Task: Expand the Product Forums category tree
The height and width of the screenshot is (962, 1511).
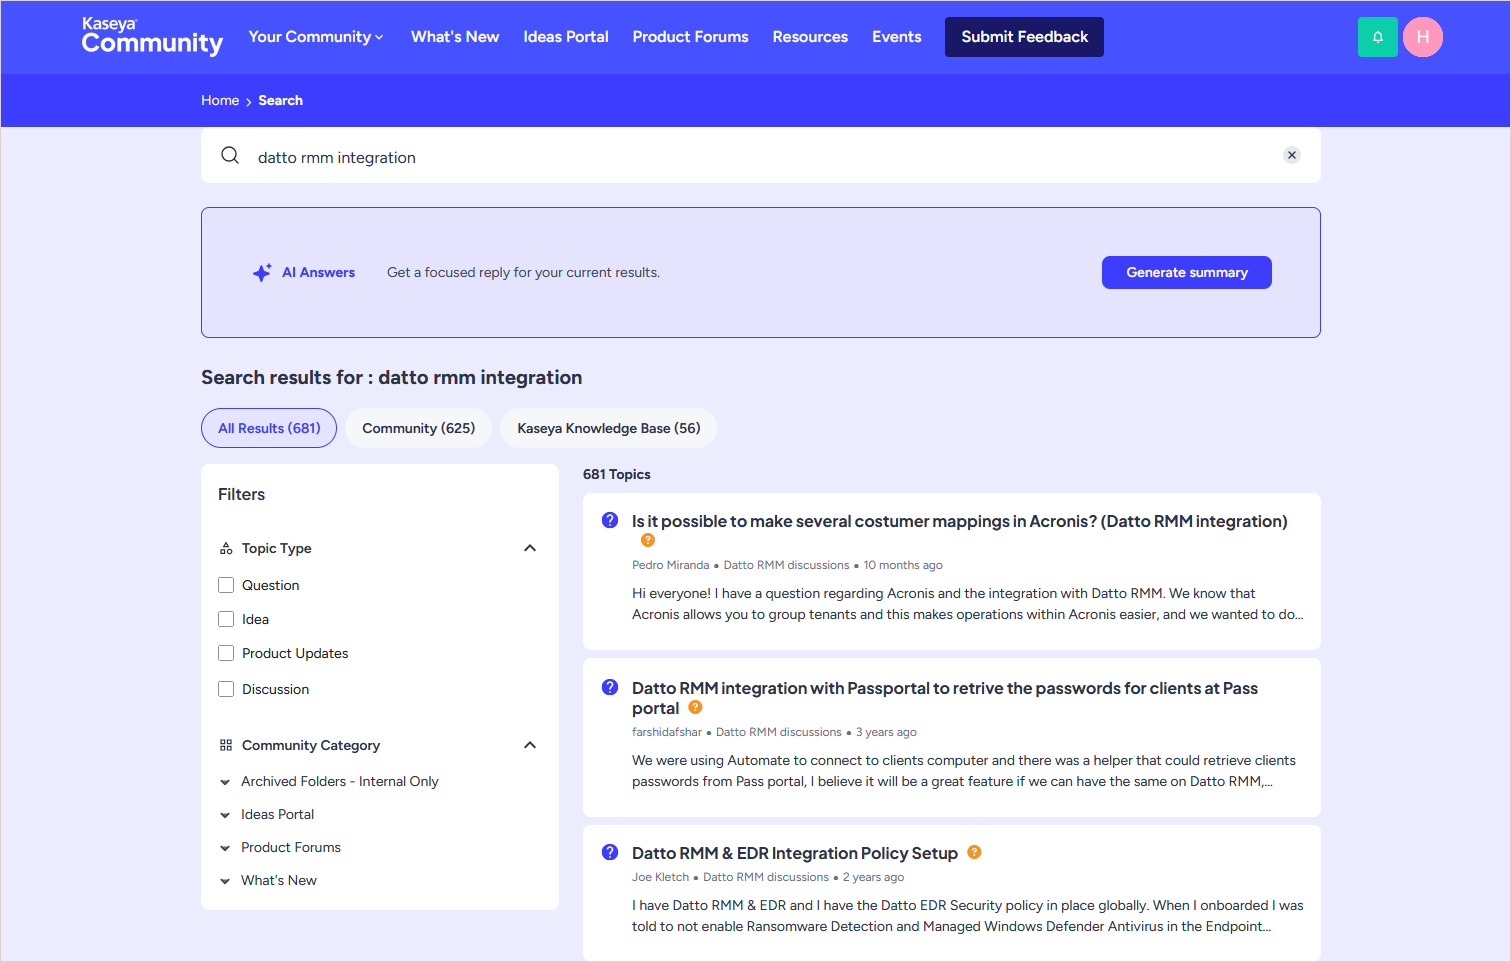Action: (225, 848)
